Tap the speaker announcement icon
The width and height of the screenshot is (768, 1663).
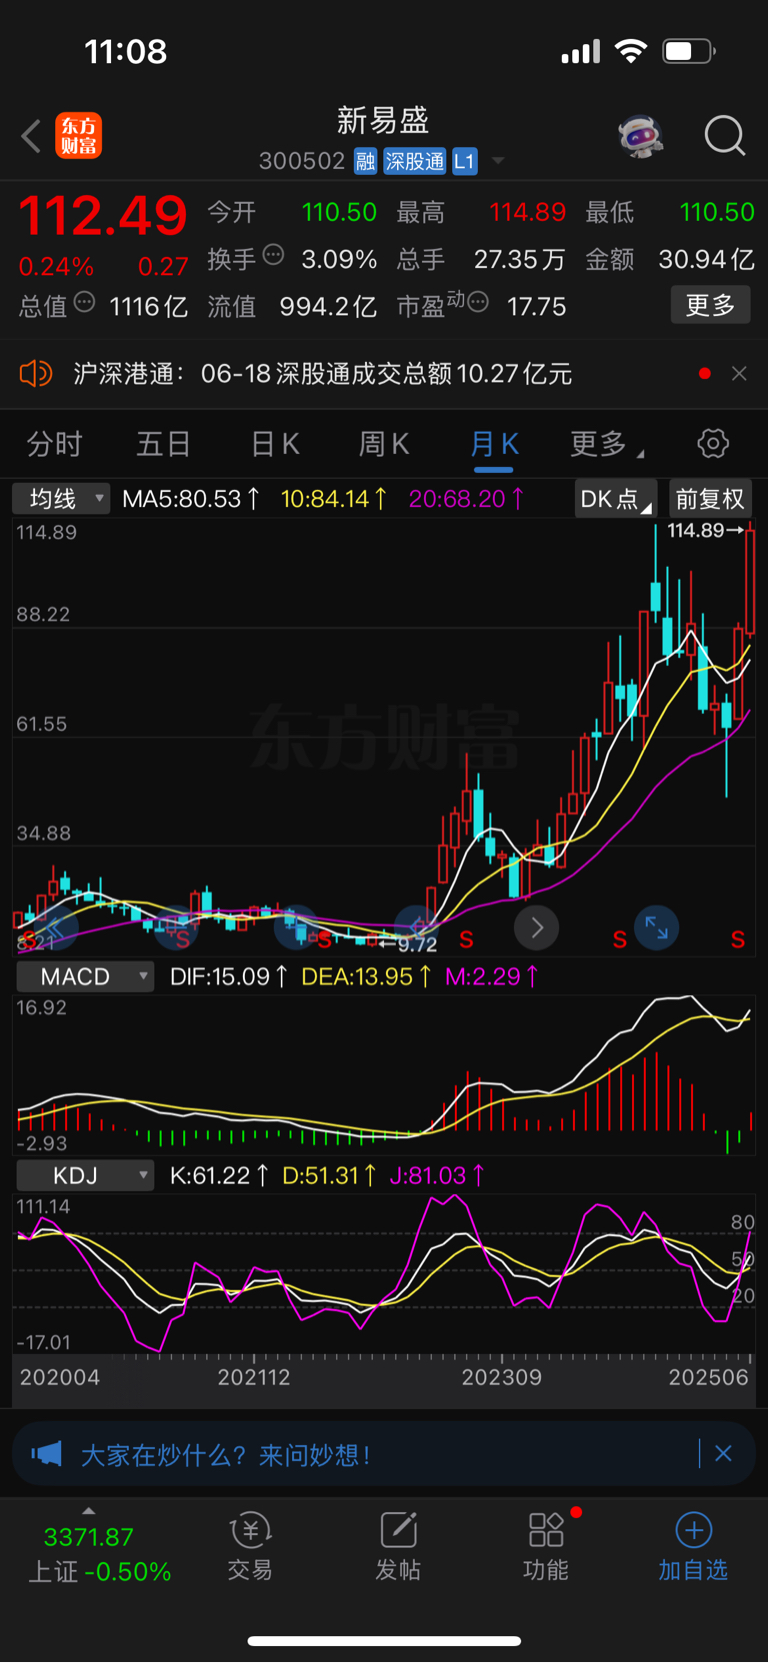(x=35, y=374)
